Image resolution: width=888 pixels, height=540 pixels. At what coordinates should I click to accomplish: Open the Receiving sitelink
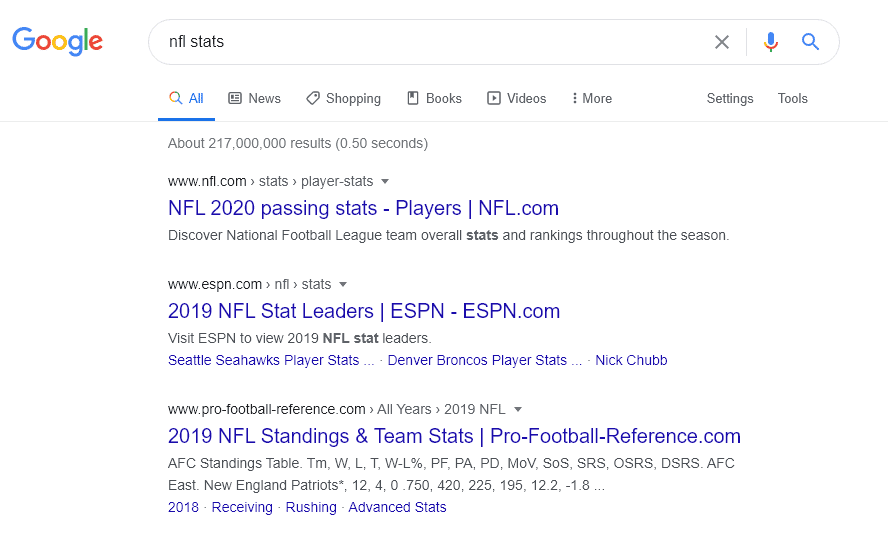(242, 508)
